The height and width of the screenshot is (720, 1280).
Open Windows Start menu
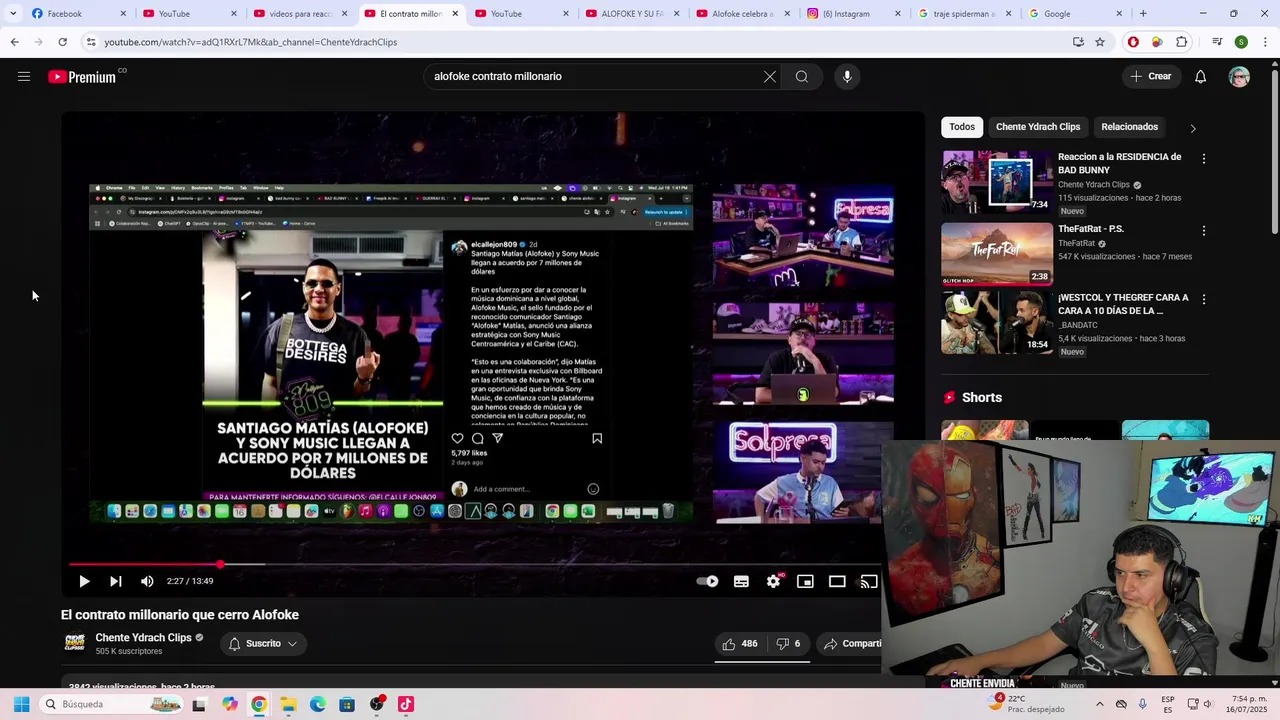tap(21, 704)
